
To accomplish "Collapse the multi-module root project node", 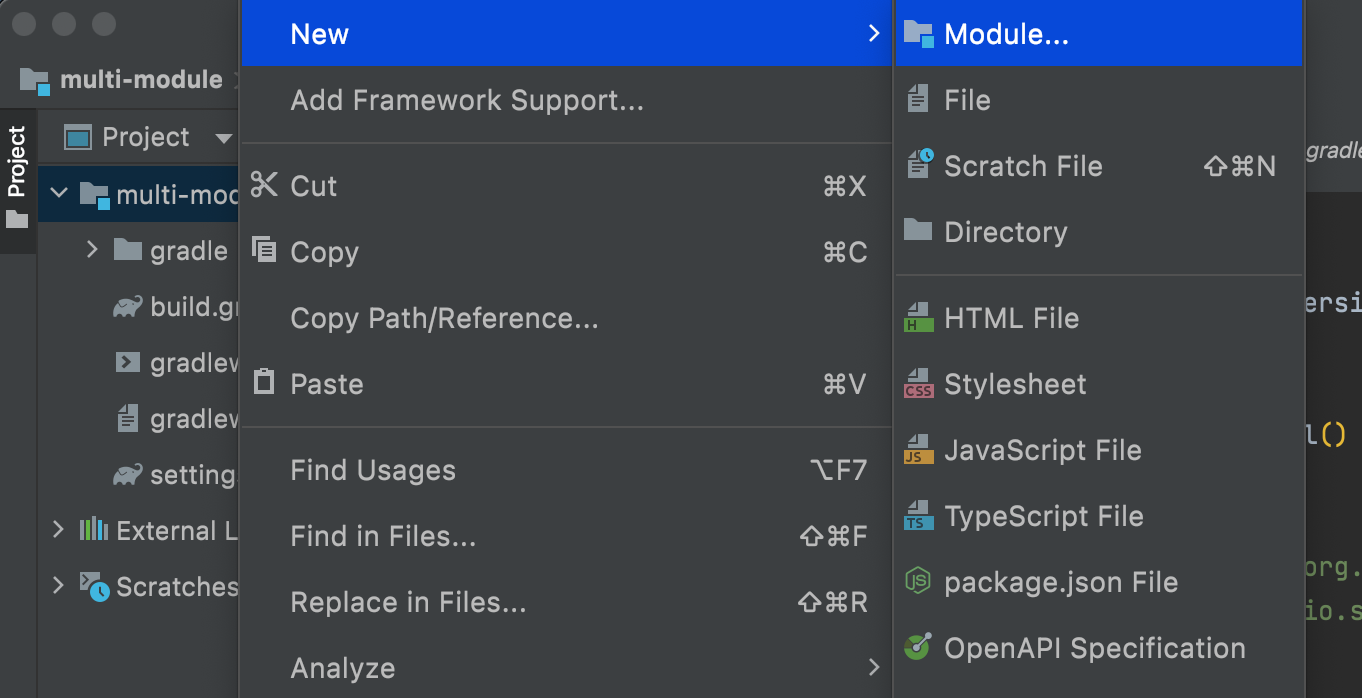I will coord(59,194).
